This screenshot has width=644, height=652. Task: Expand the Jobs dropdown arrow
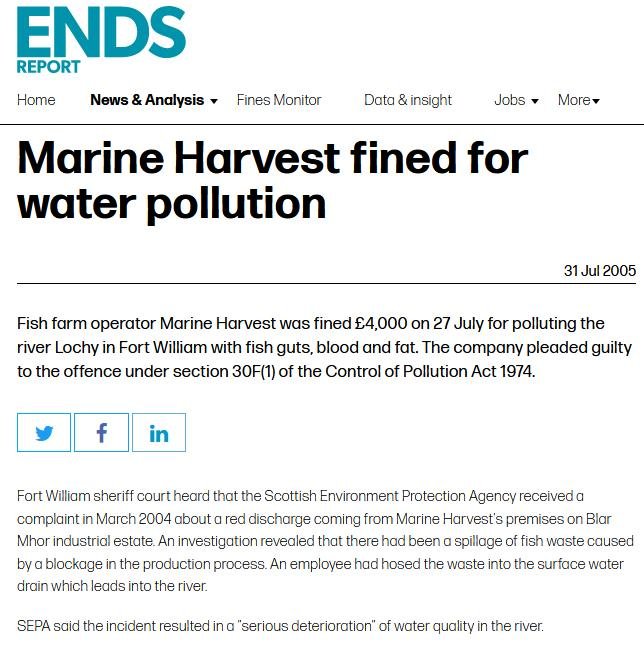point(535,101)
